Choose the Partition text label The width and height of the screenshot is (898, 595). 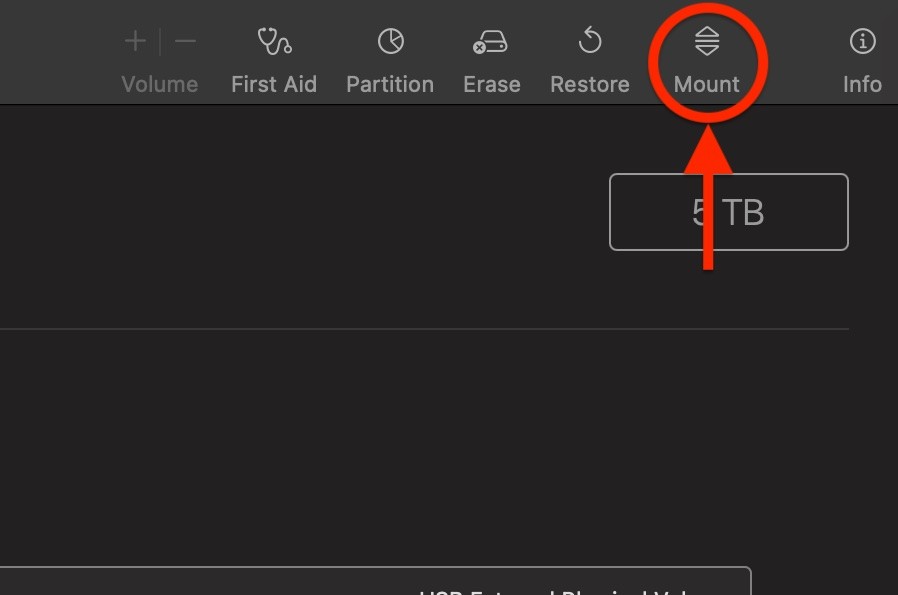(390, 85)
